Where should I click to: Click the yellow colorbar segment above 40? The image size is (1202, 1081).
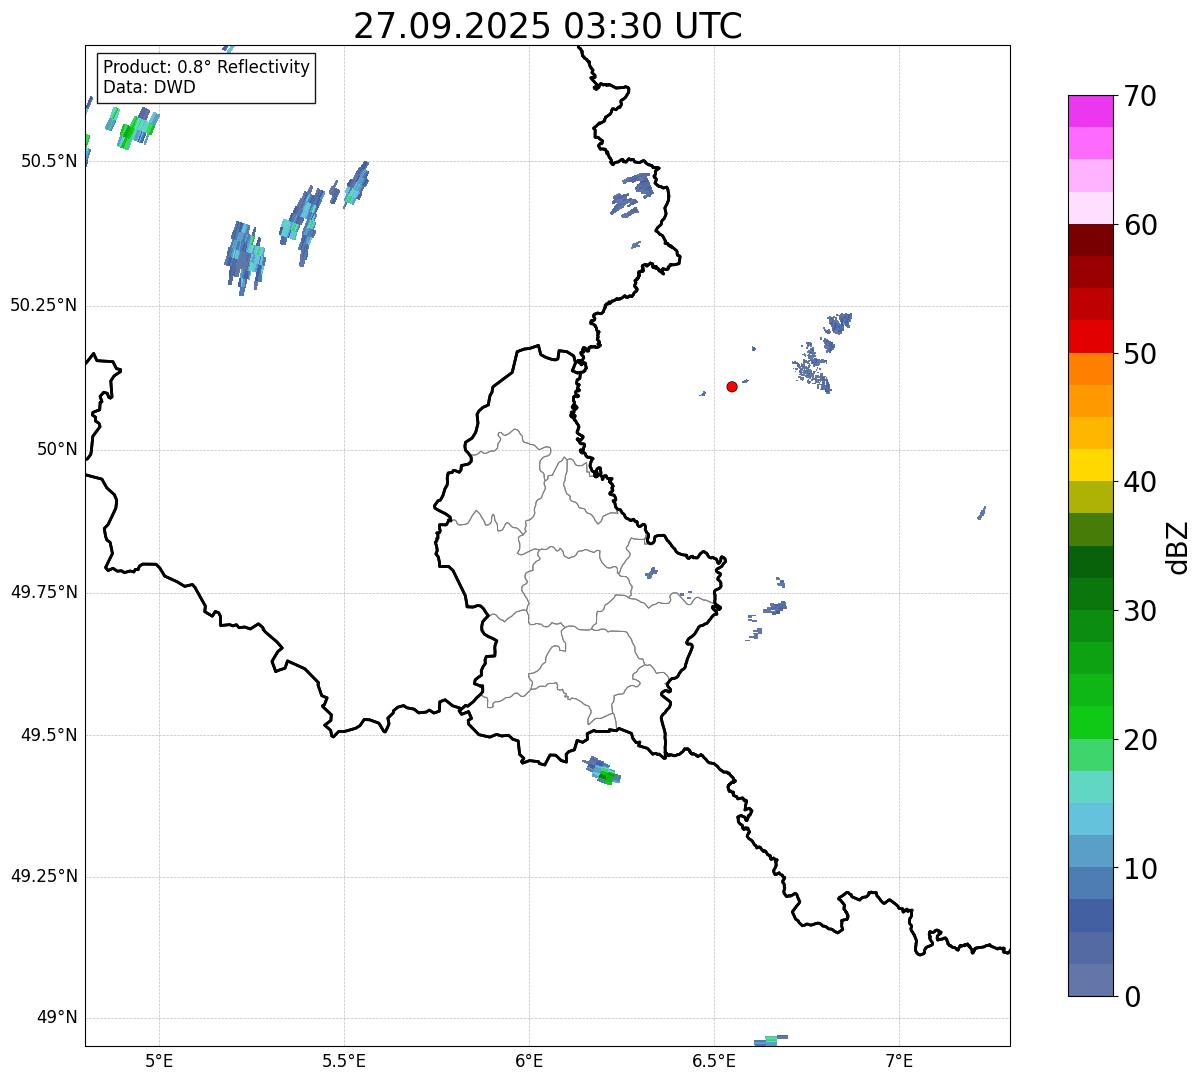click(x=1091, y=465)
